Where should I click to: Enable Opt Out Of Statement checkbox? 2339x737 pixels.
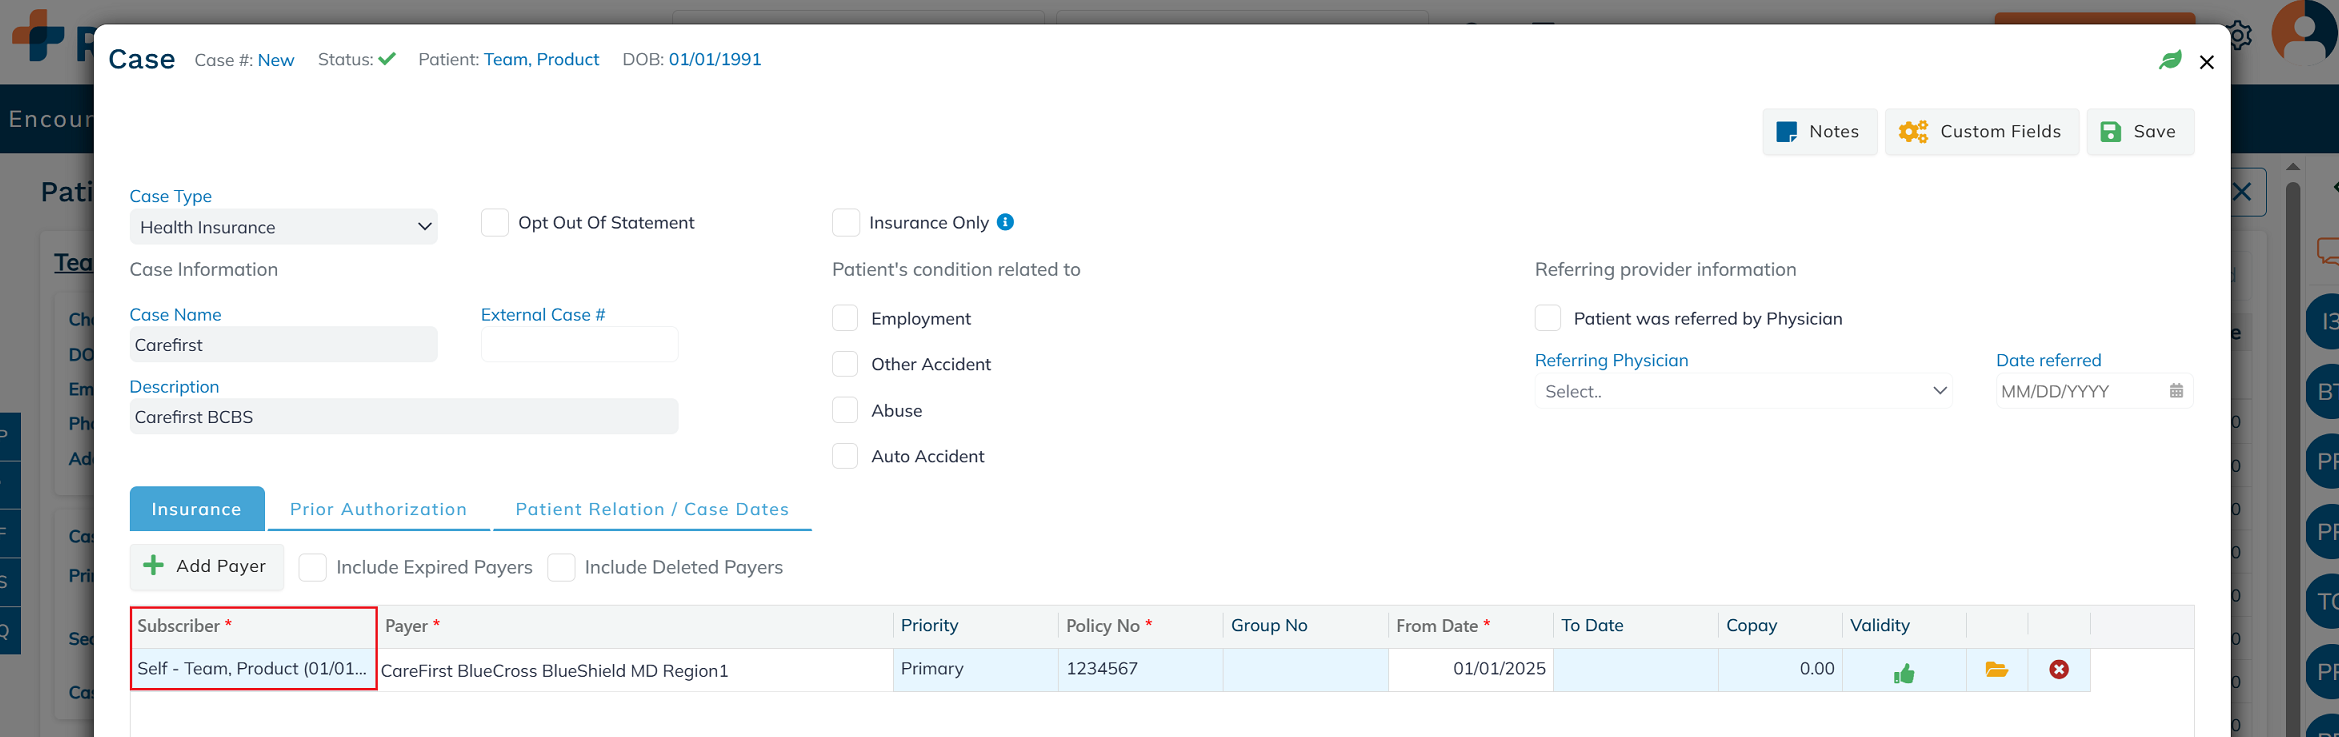point(495,222)
